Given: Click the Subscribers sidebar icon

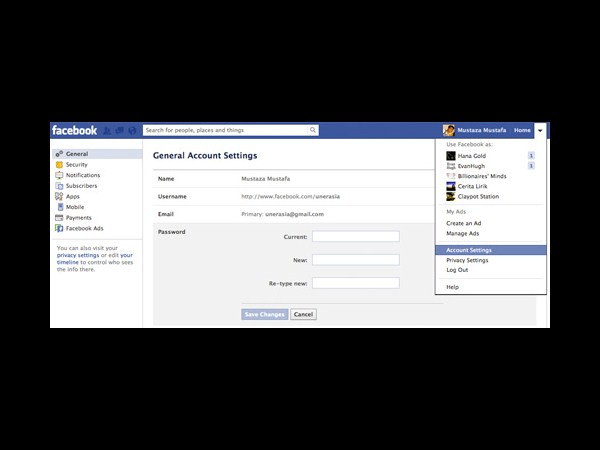Looking at the screenshot, I should [59, 186].
